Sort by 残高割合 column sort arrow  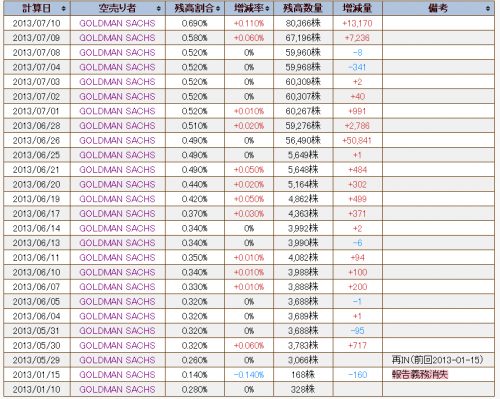coord(218,8)
